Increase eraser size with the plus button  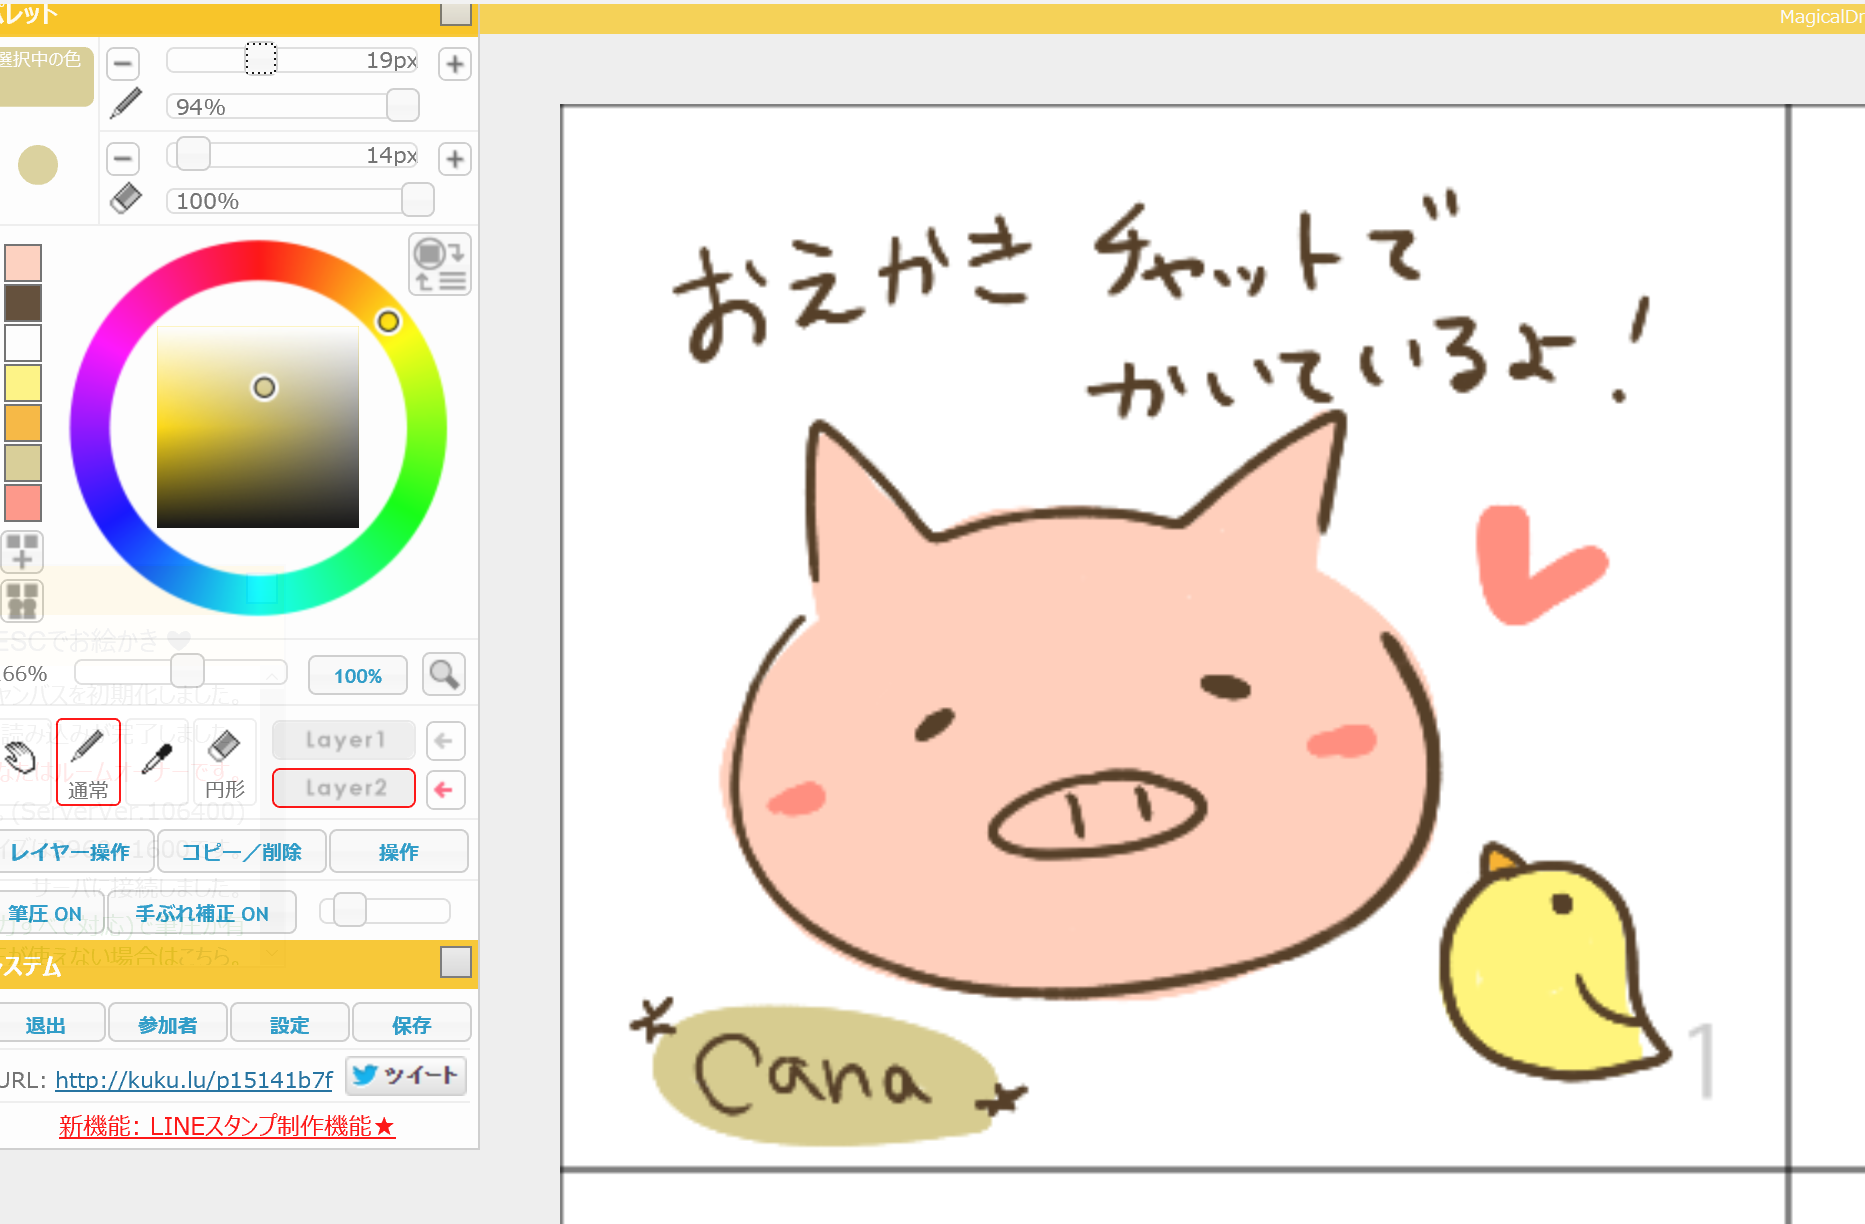pyautogui.click(x=455, y=158)
